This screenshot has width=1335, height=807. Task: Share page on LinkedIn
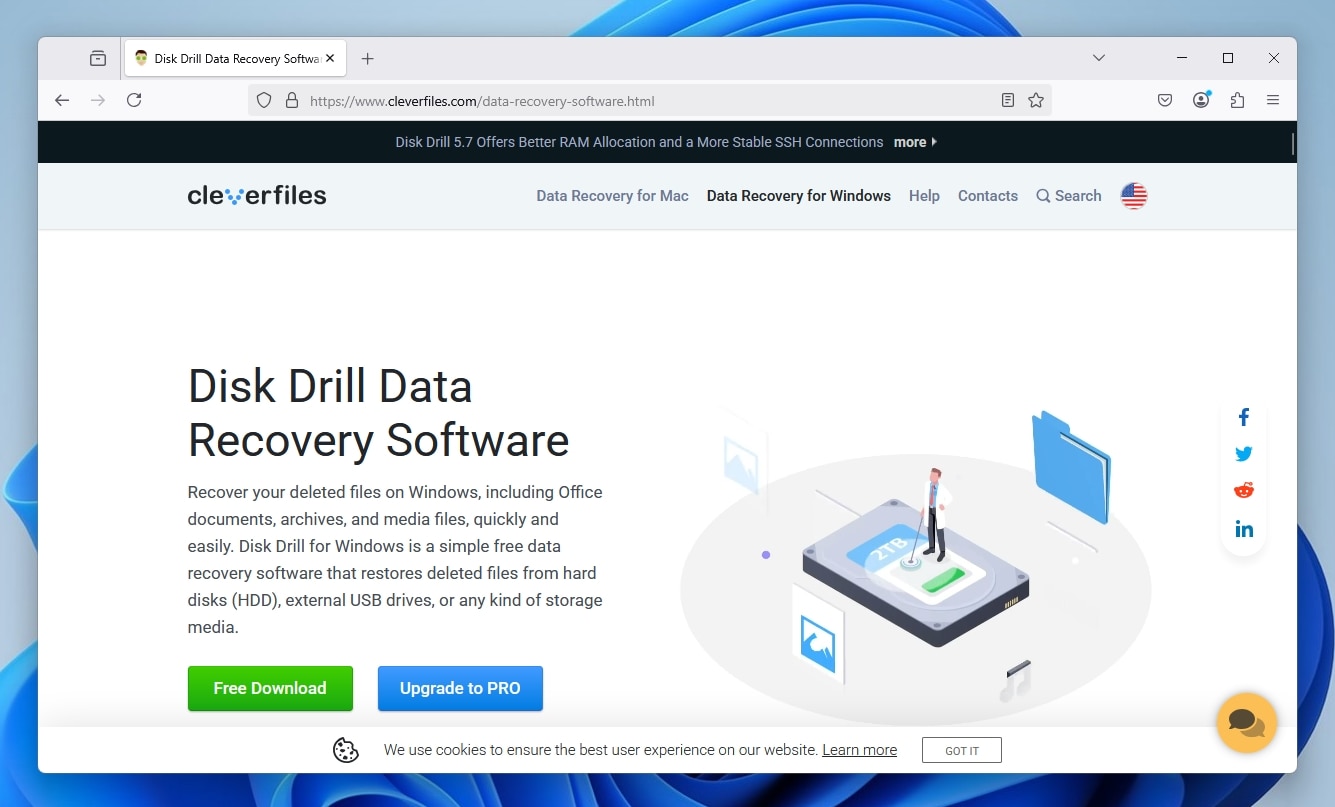1244,529
